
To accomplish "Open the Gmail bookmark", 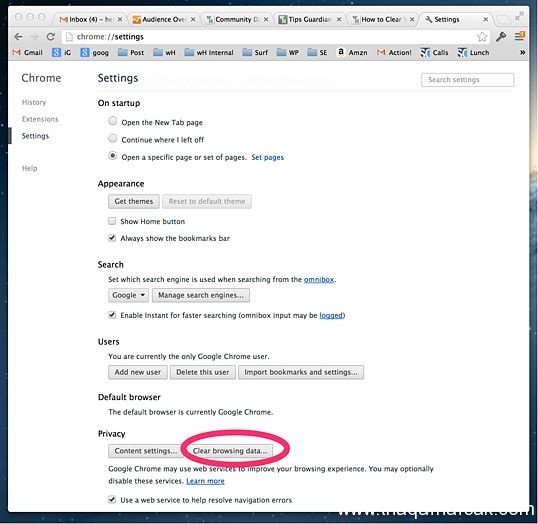I will point(27,53).
